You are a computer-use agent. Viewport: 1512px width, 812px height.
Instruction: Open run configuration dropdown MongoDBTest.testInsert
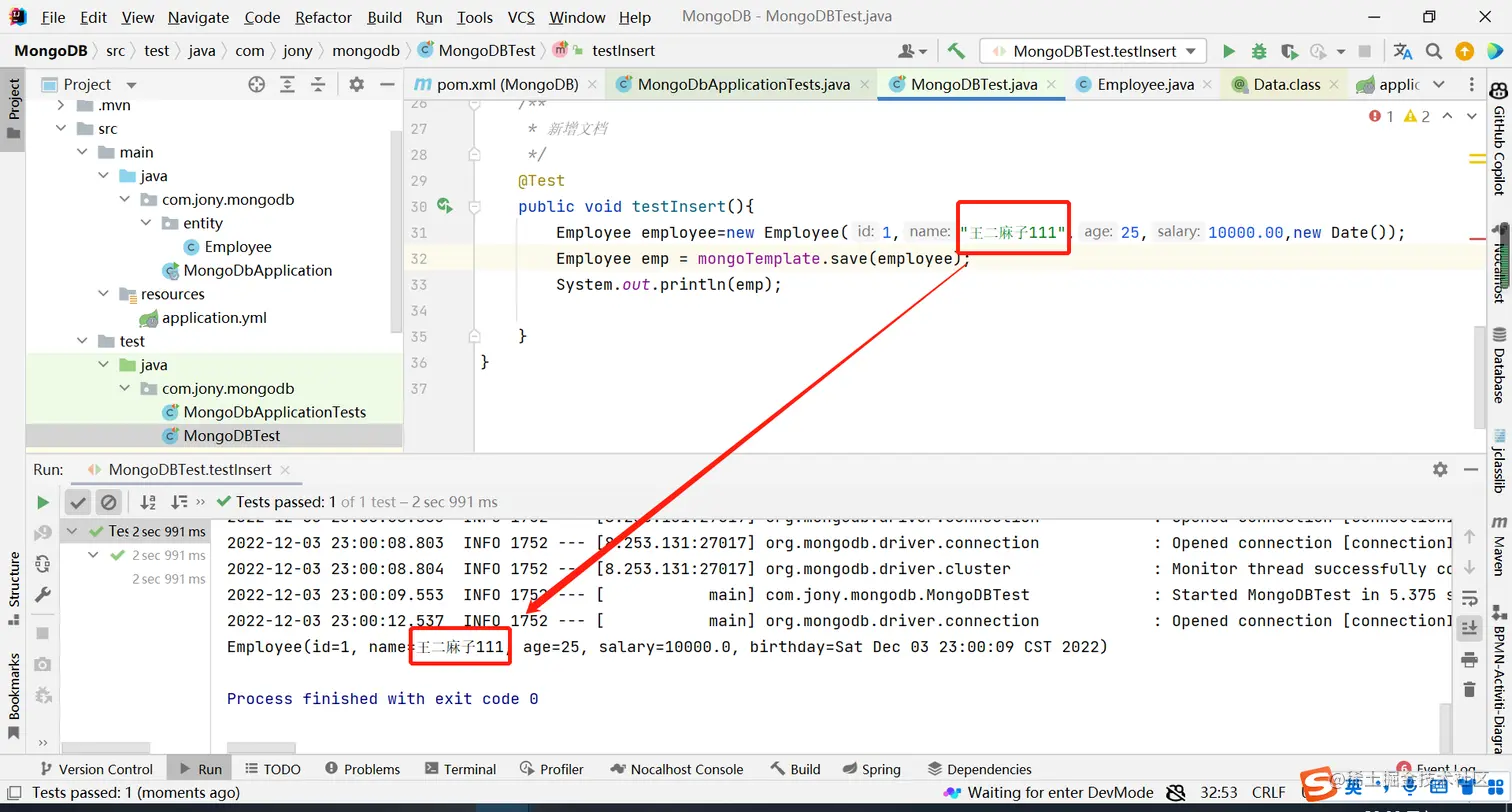coord(1093,51)
